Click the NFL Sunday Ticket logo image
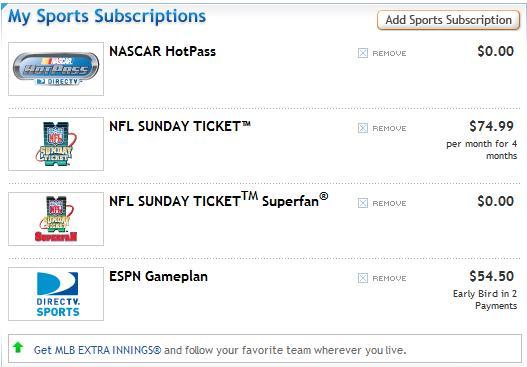The image size is (527, 367). click(x=56, y=144)
